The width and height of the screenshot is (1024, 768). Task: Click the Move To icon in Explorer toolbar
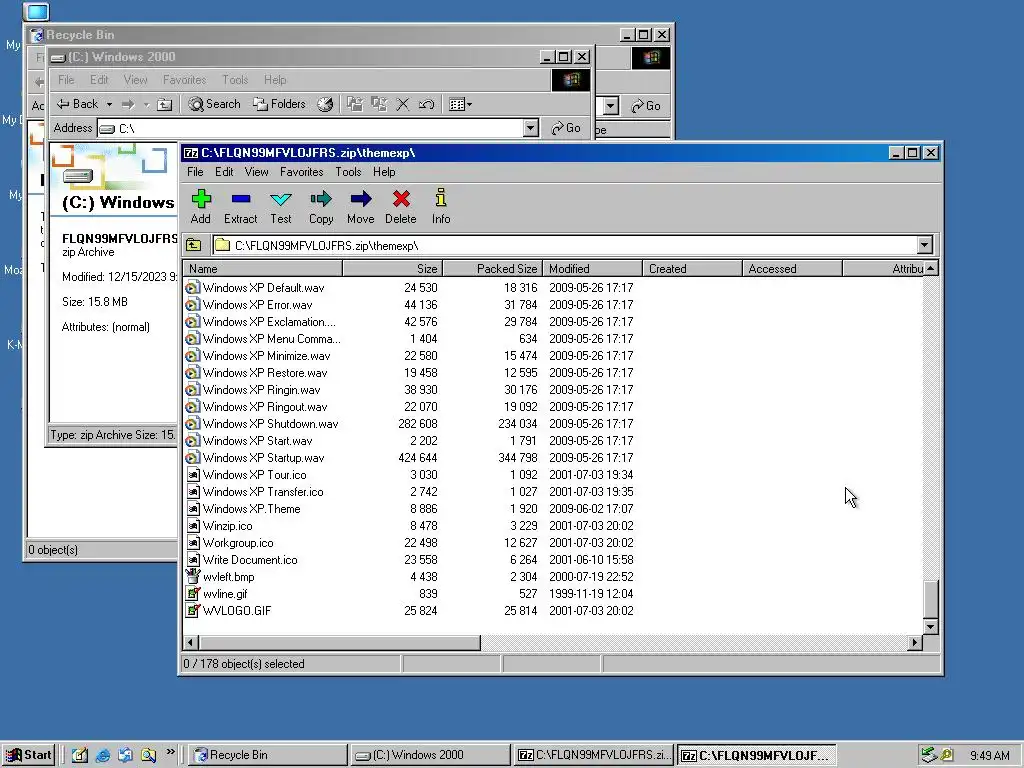coord(355,104)
